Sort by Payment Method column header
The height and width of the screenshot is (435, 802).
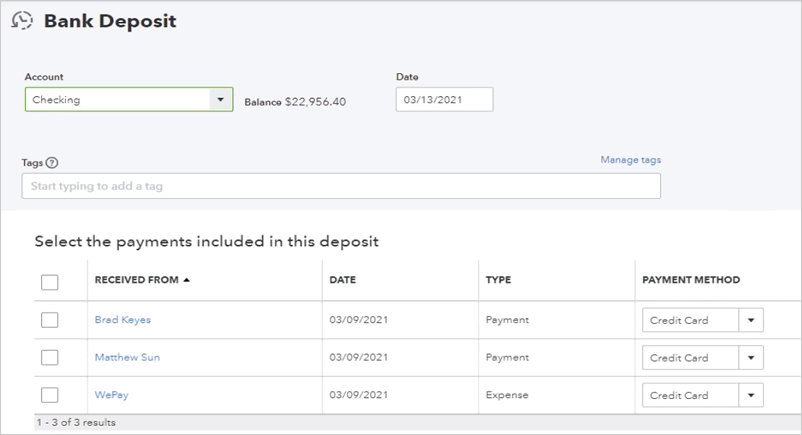[x=690, y=280]
